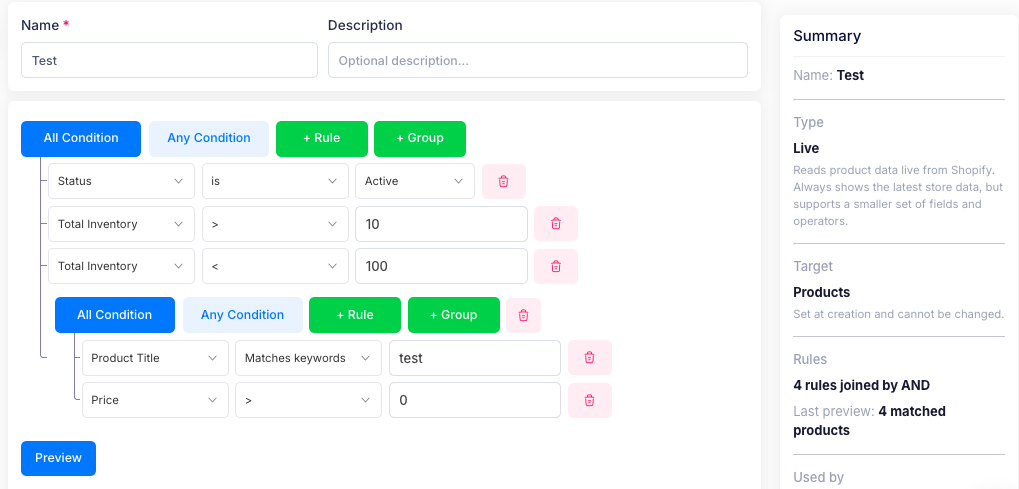Delete the Total Inventory < 100 rule

coord(556,266)
